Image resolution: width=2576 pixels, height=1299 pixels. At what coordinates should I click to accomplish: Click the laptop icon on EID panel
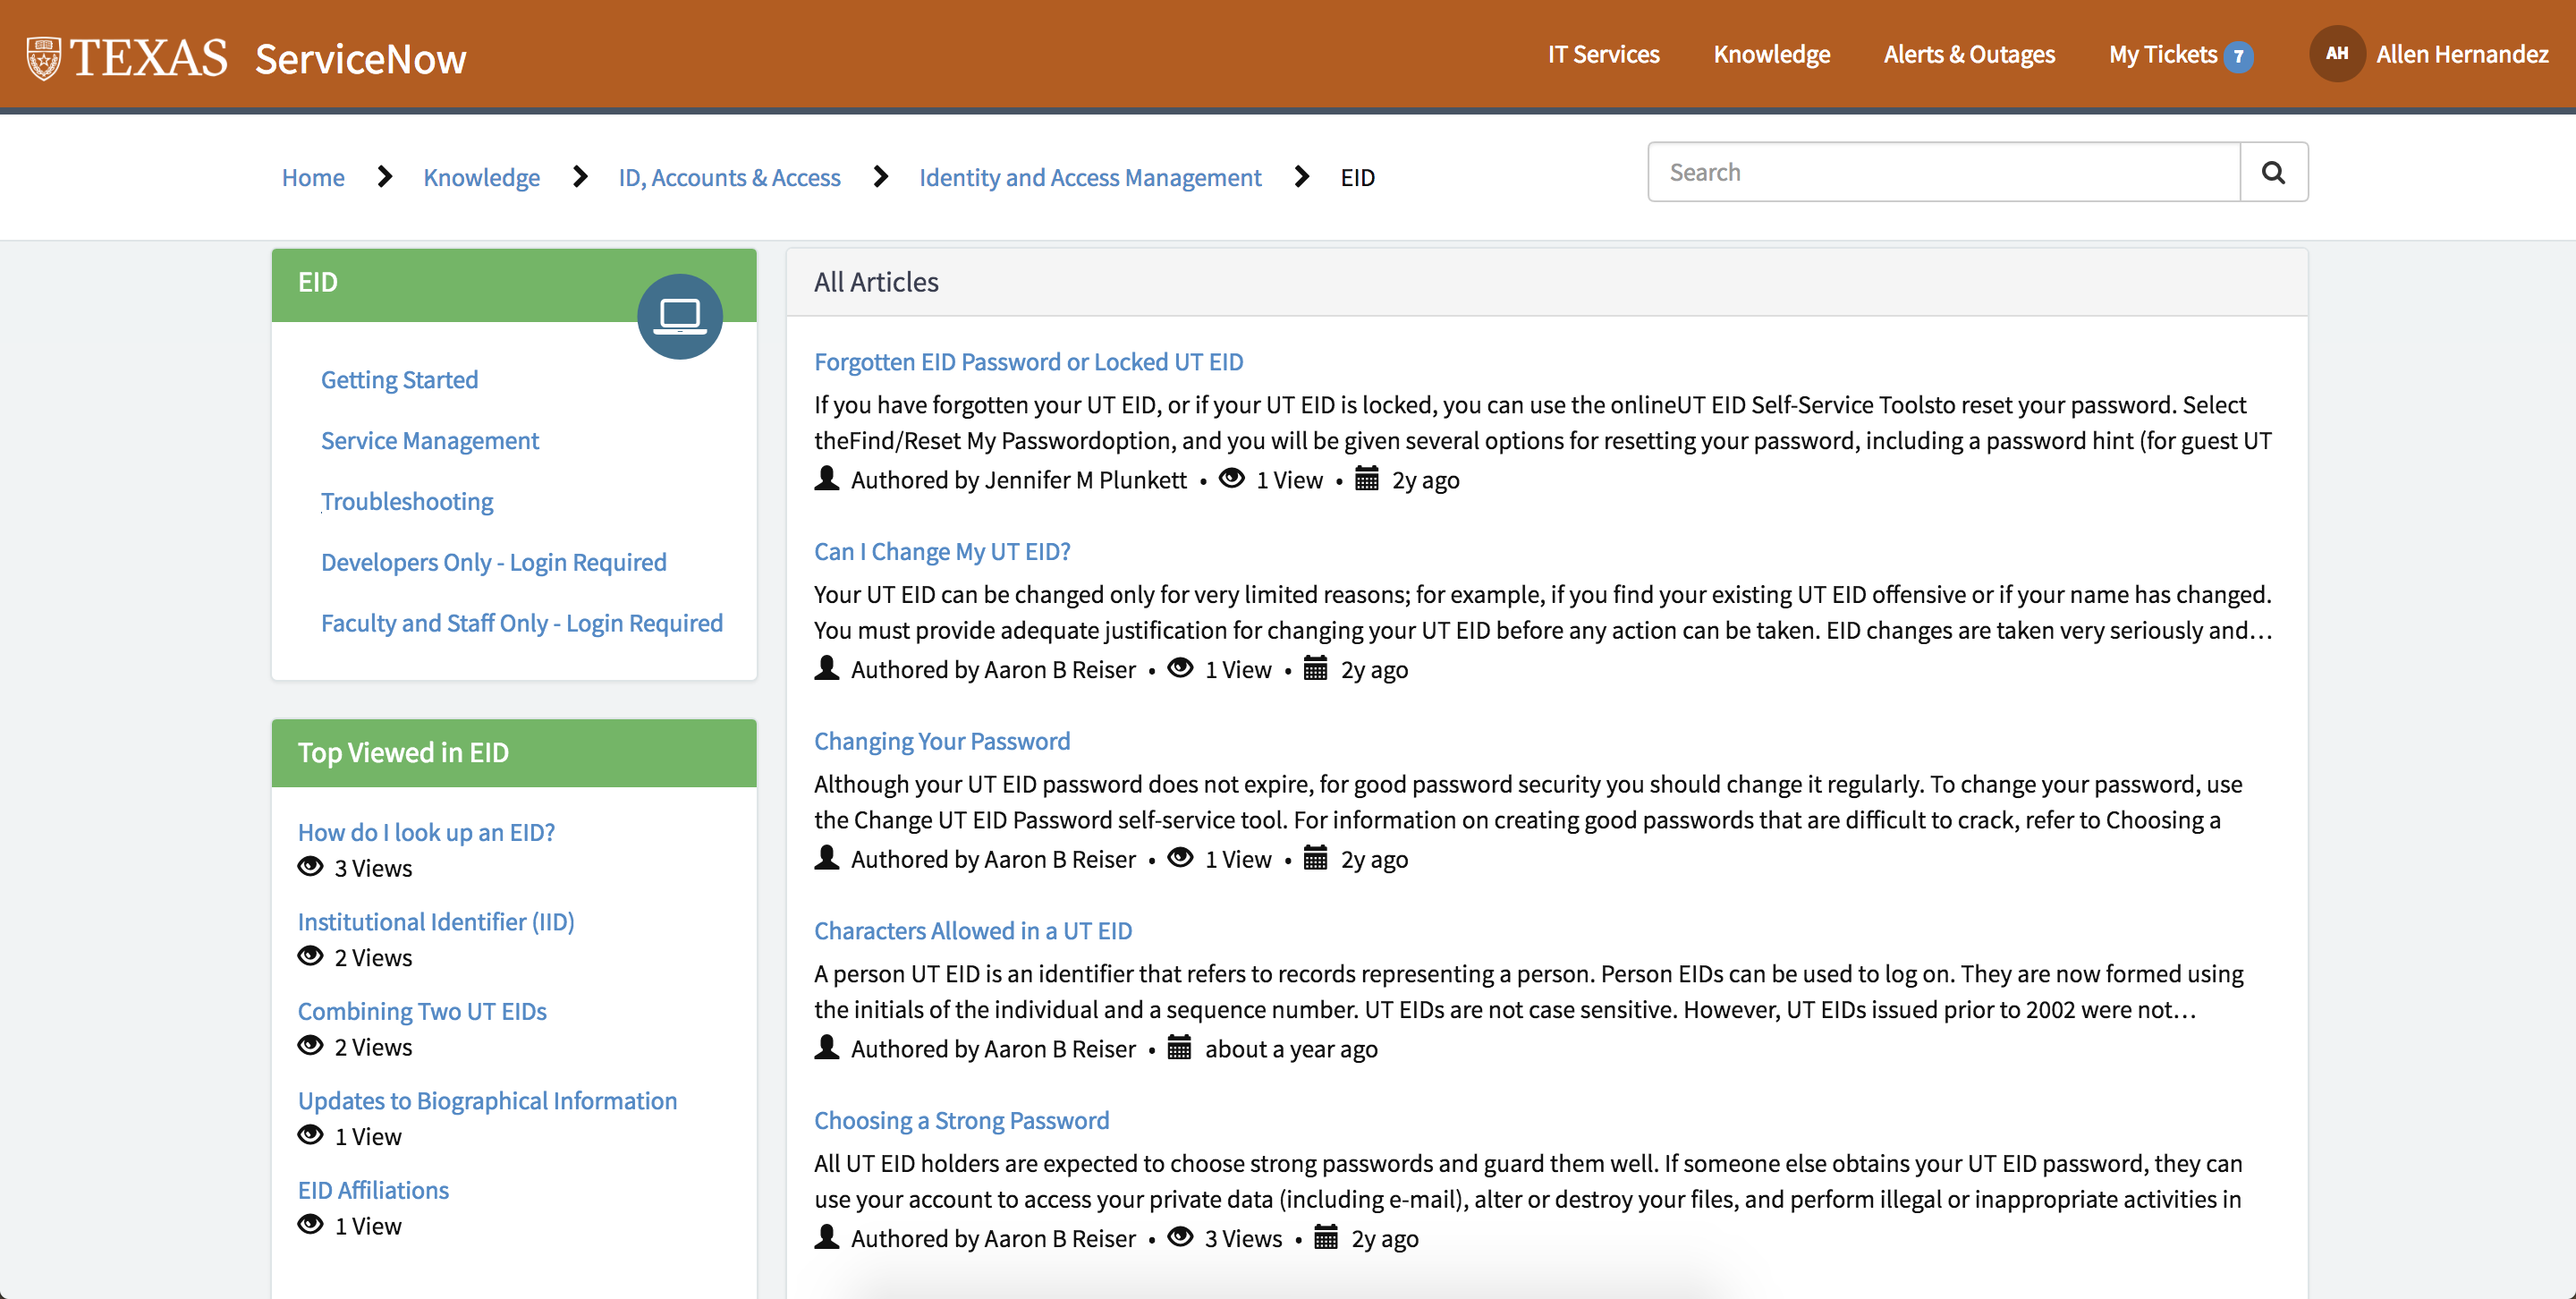pyautogui.click(x=679, y=316)
